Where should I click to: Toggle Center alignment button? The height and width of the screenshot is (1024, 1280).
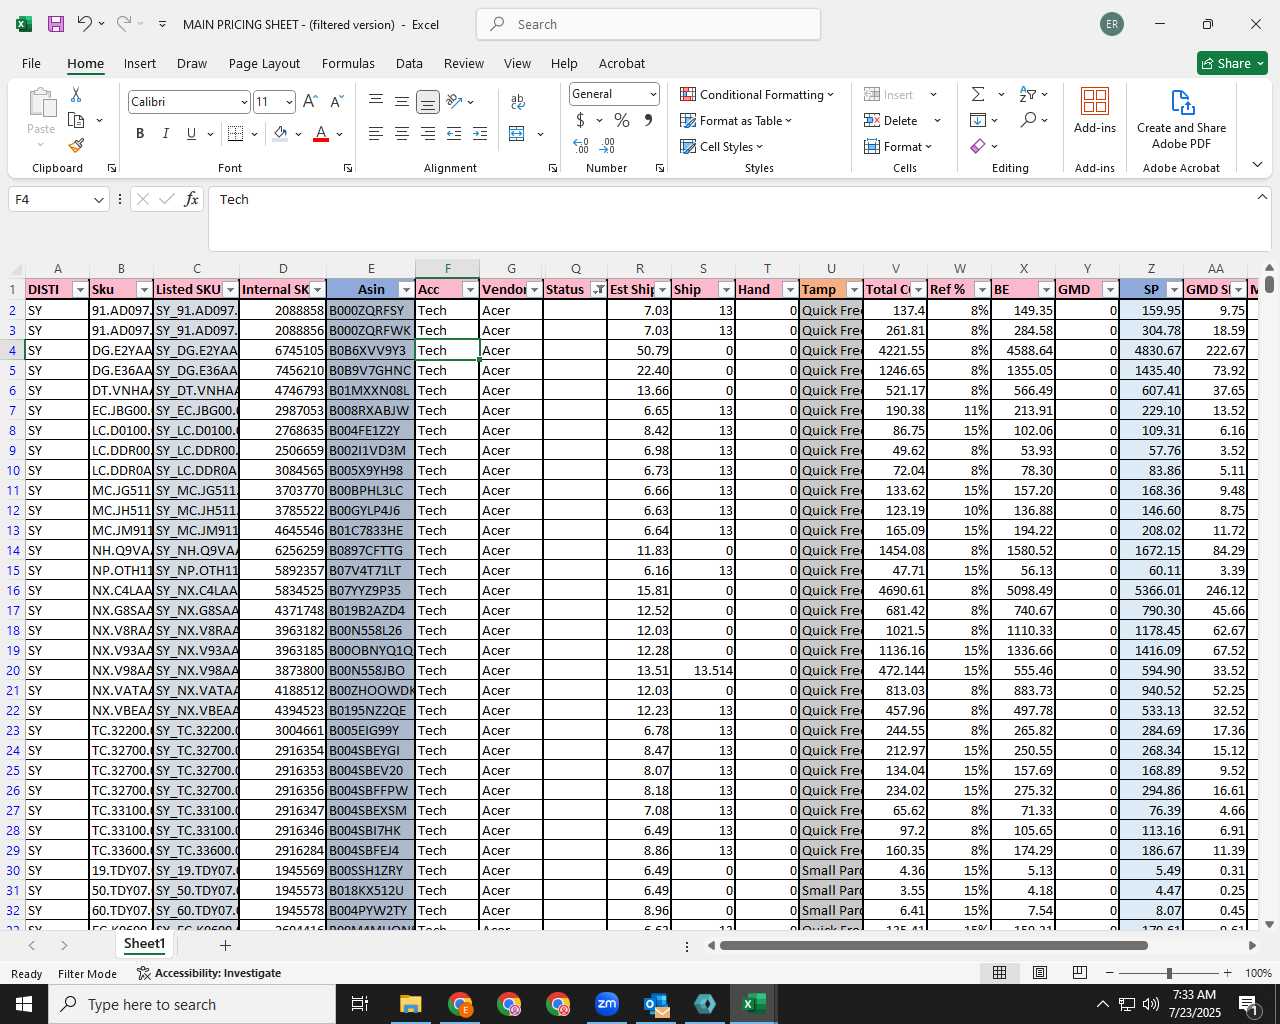[402, 134]
